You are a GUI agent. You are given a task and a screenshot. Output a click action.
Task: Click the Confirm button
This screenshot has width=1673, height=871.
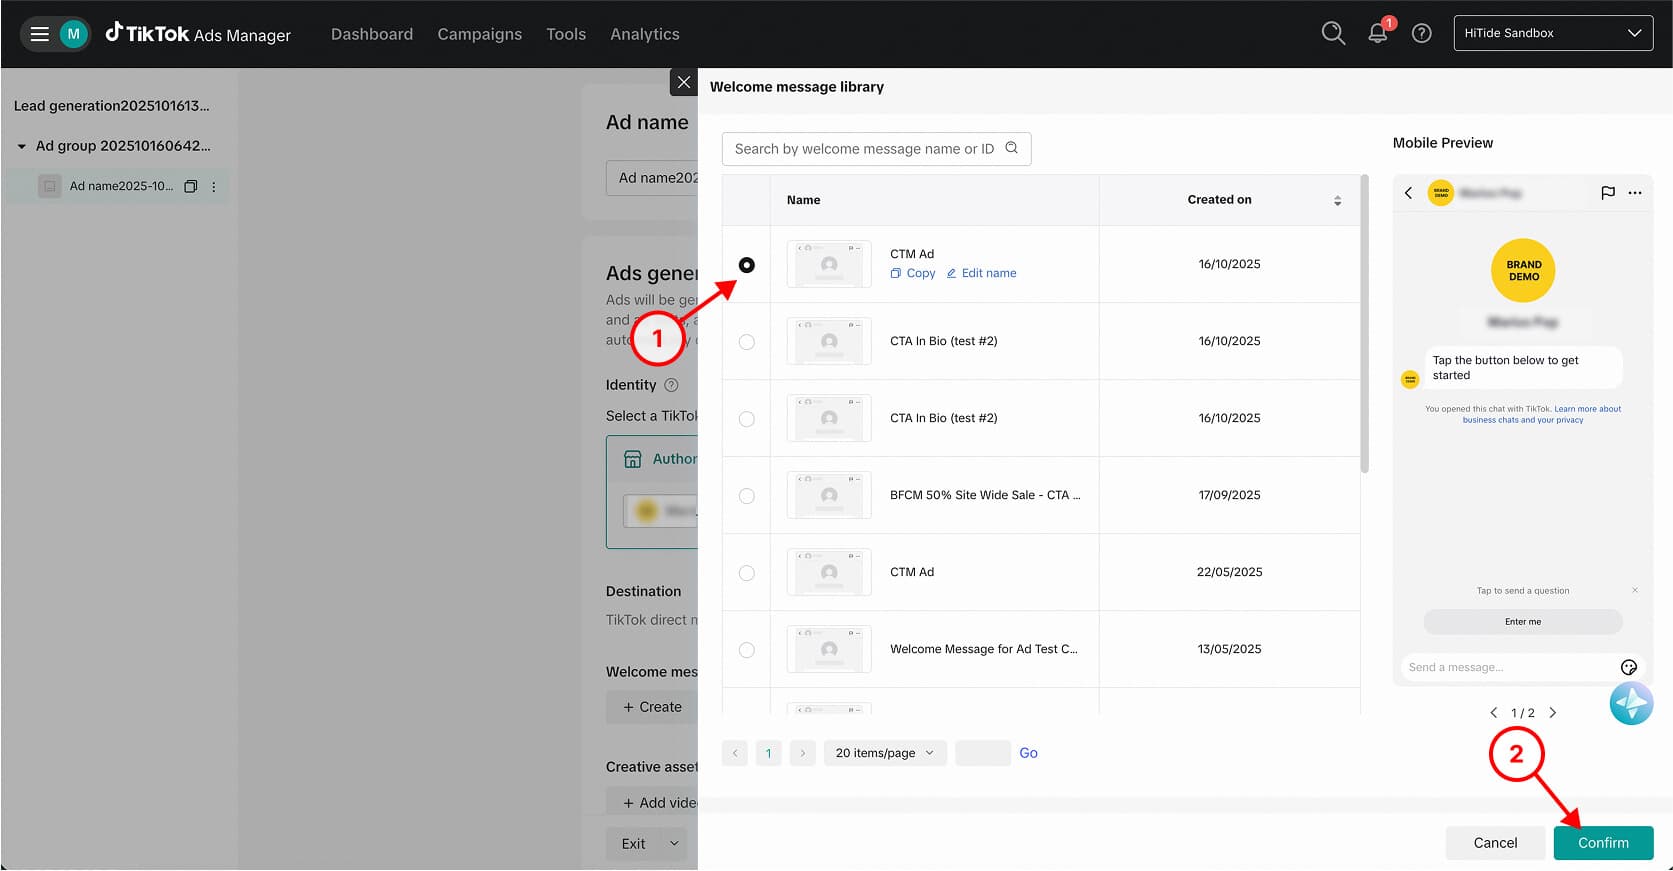coord(1602,843)
